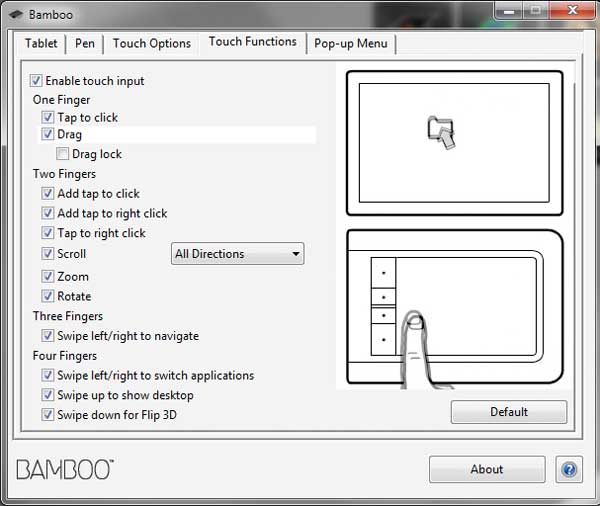
Task: Toggle Swipe left/right to switch applications
Action: (x=47, y=375)
